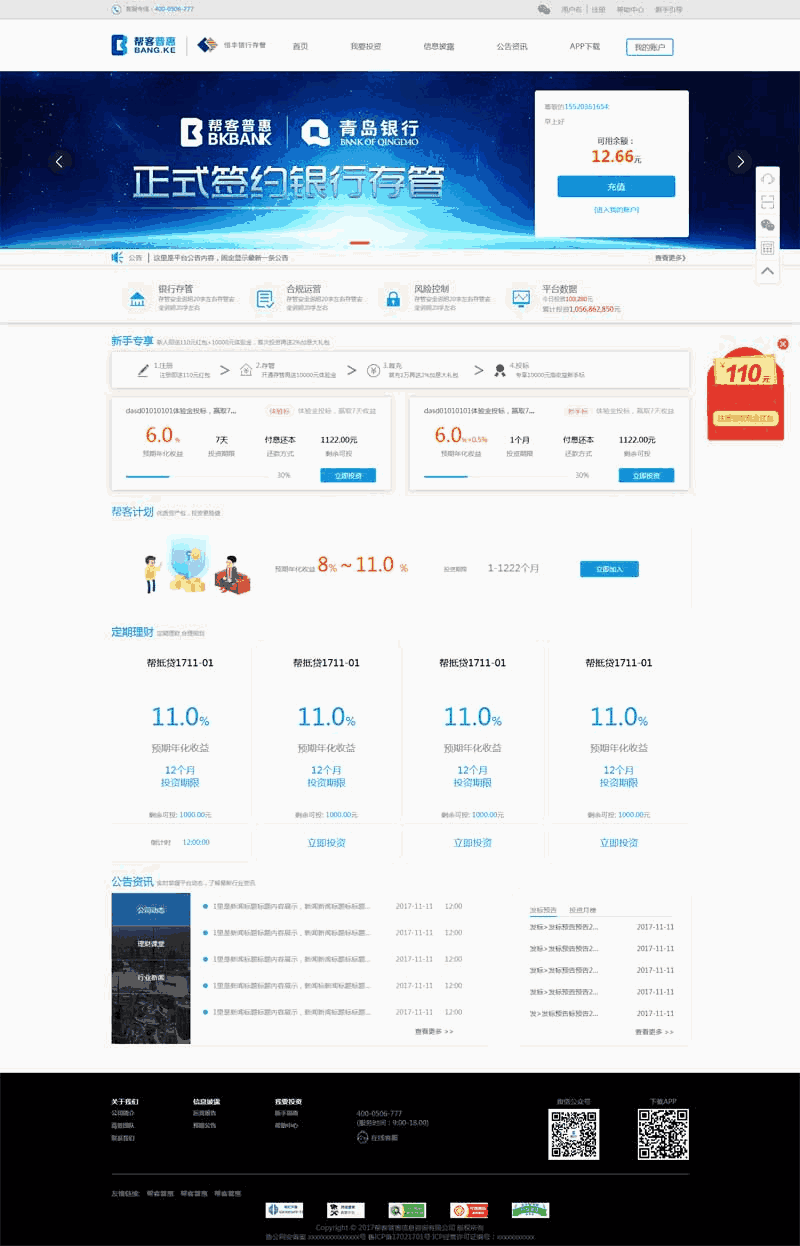The width and height of the screenshot is (800, 1246).
Task: Click the BANG.KE logo
Action: (x=142, y=45)
